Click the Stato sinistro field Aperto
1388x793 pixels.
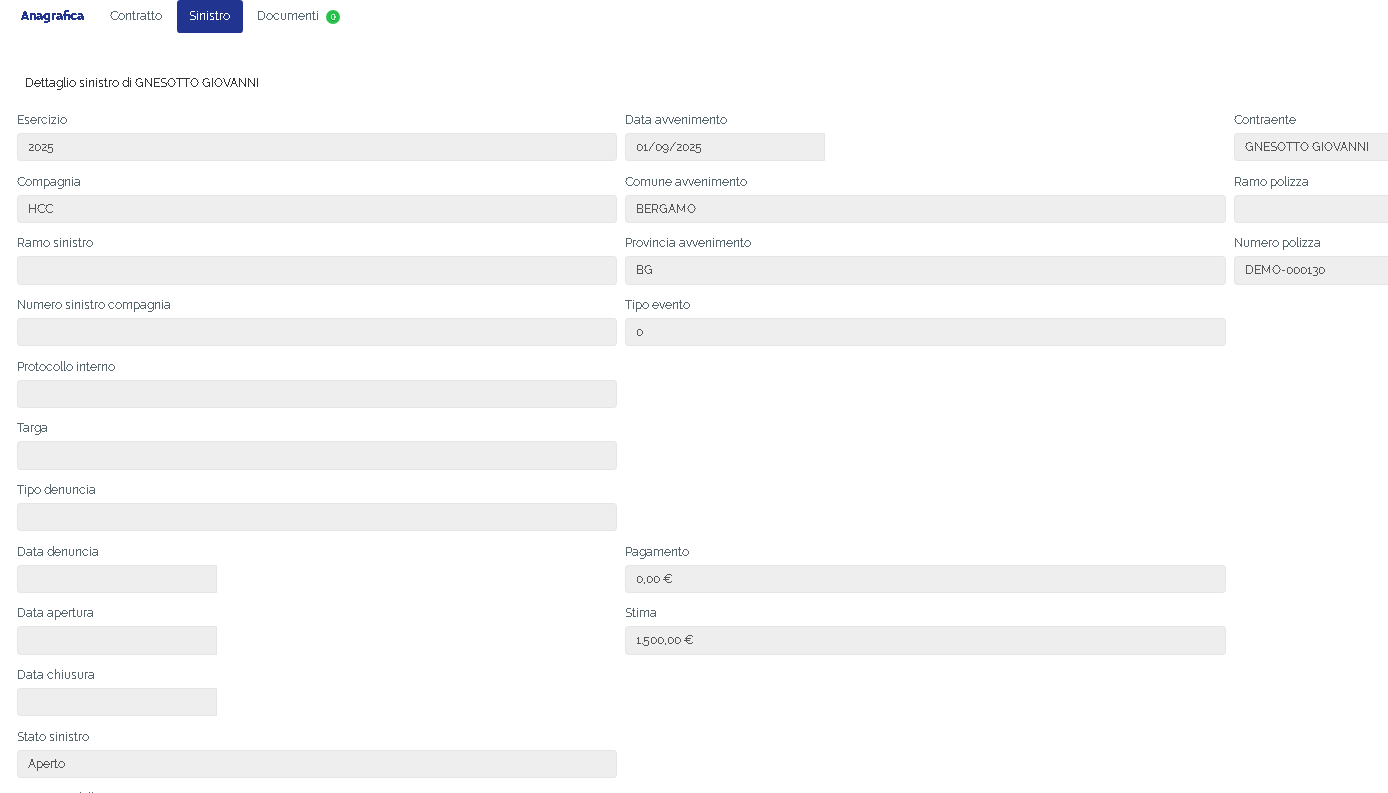point(316,764)
